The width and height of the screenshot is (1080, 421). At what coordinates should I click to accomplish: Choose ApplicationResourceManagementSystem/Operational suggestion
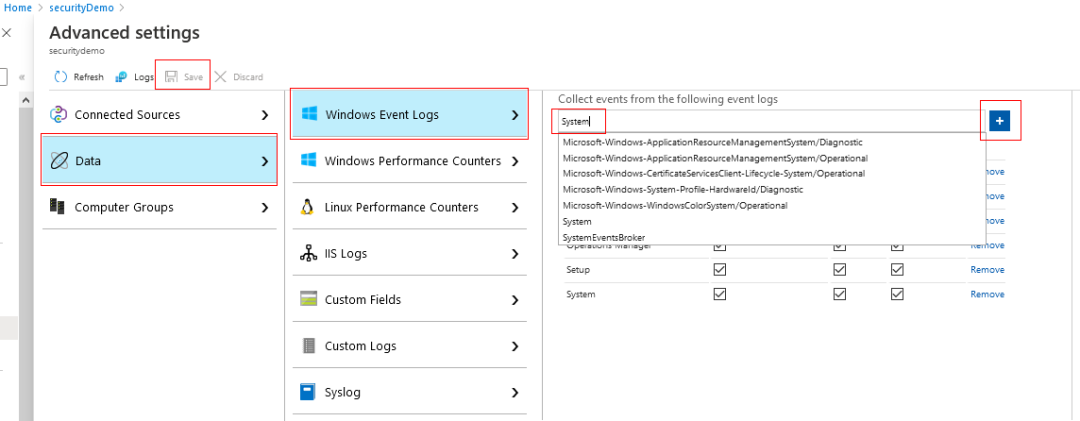[716, 158]
